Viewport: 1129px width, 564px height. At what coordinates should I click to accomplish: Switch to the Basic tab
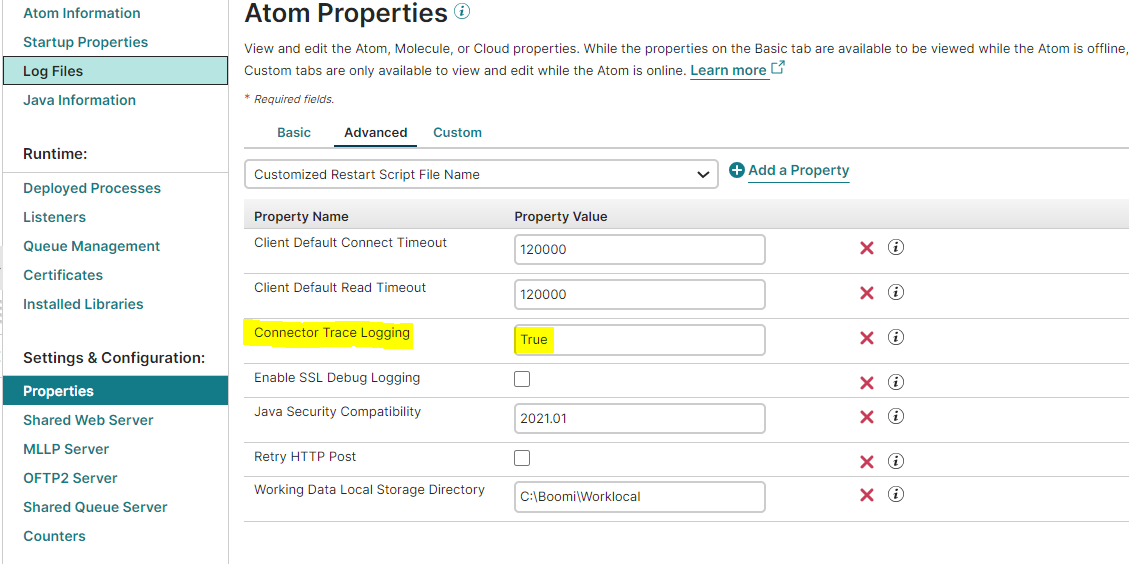click(294, 132)
